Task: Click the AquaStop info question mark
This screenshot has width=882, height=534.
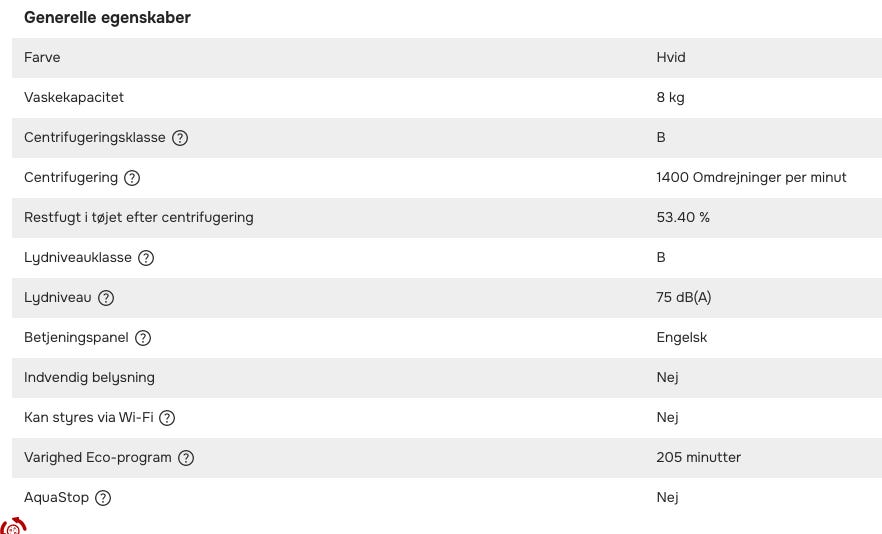Action: click(x=103, y=498)
